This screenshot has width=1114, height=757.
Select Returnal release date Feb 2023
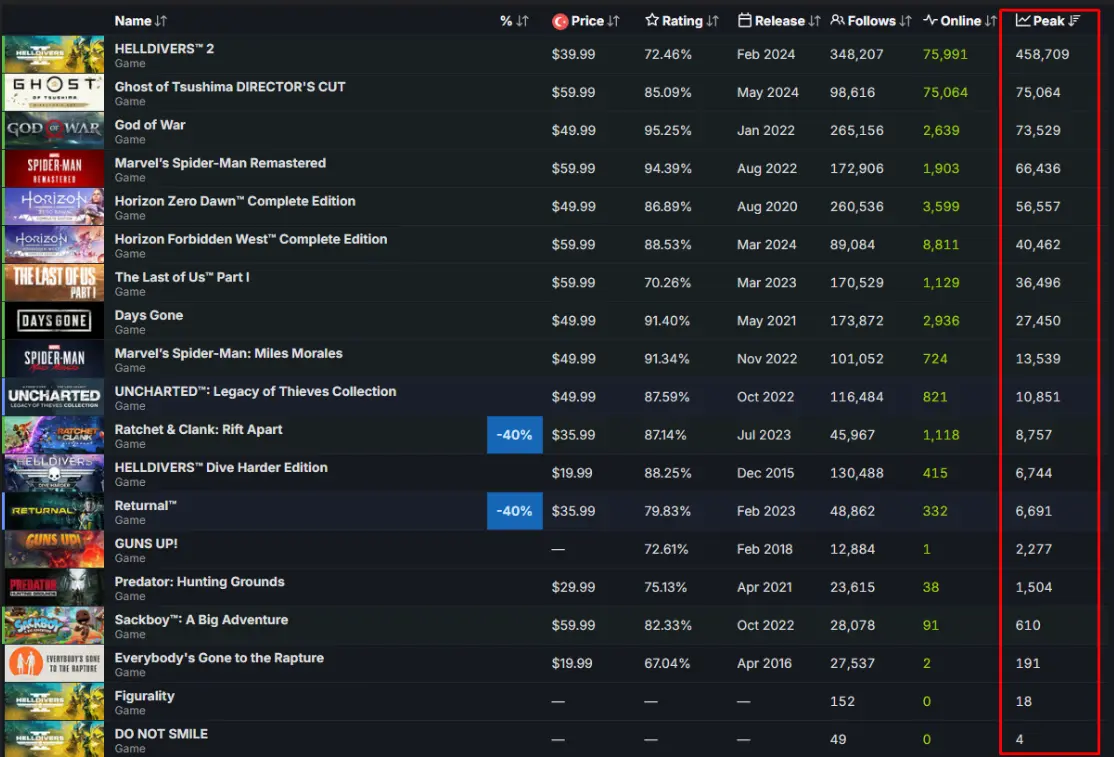click(x=766, y=511)
